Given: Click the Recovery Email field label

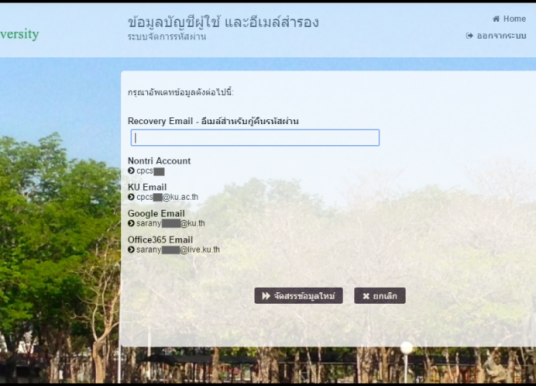Looking at the screenshot, I should click(x=213, y=121).
